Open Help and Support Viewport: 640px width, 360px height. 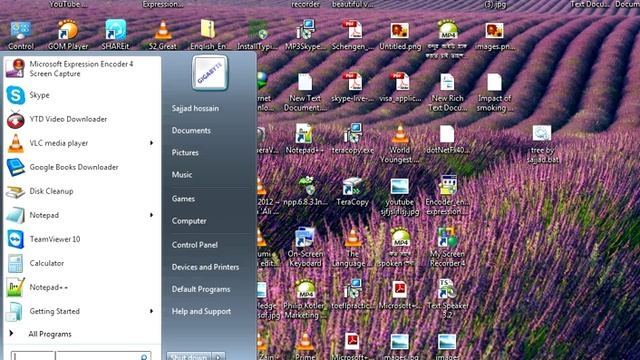point(201,311)
